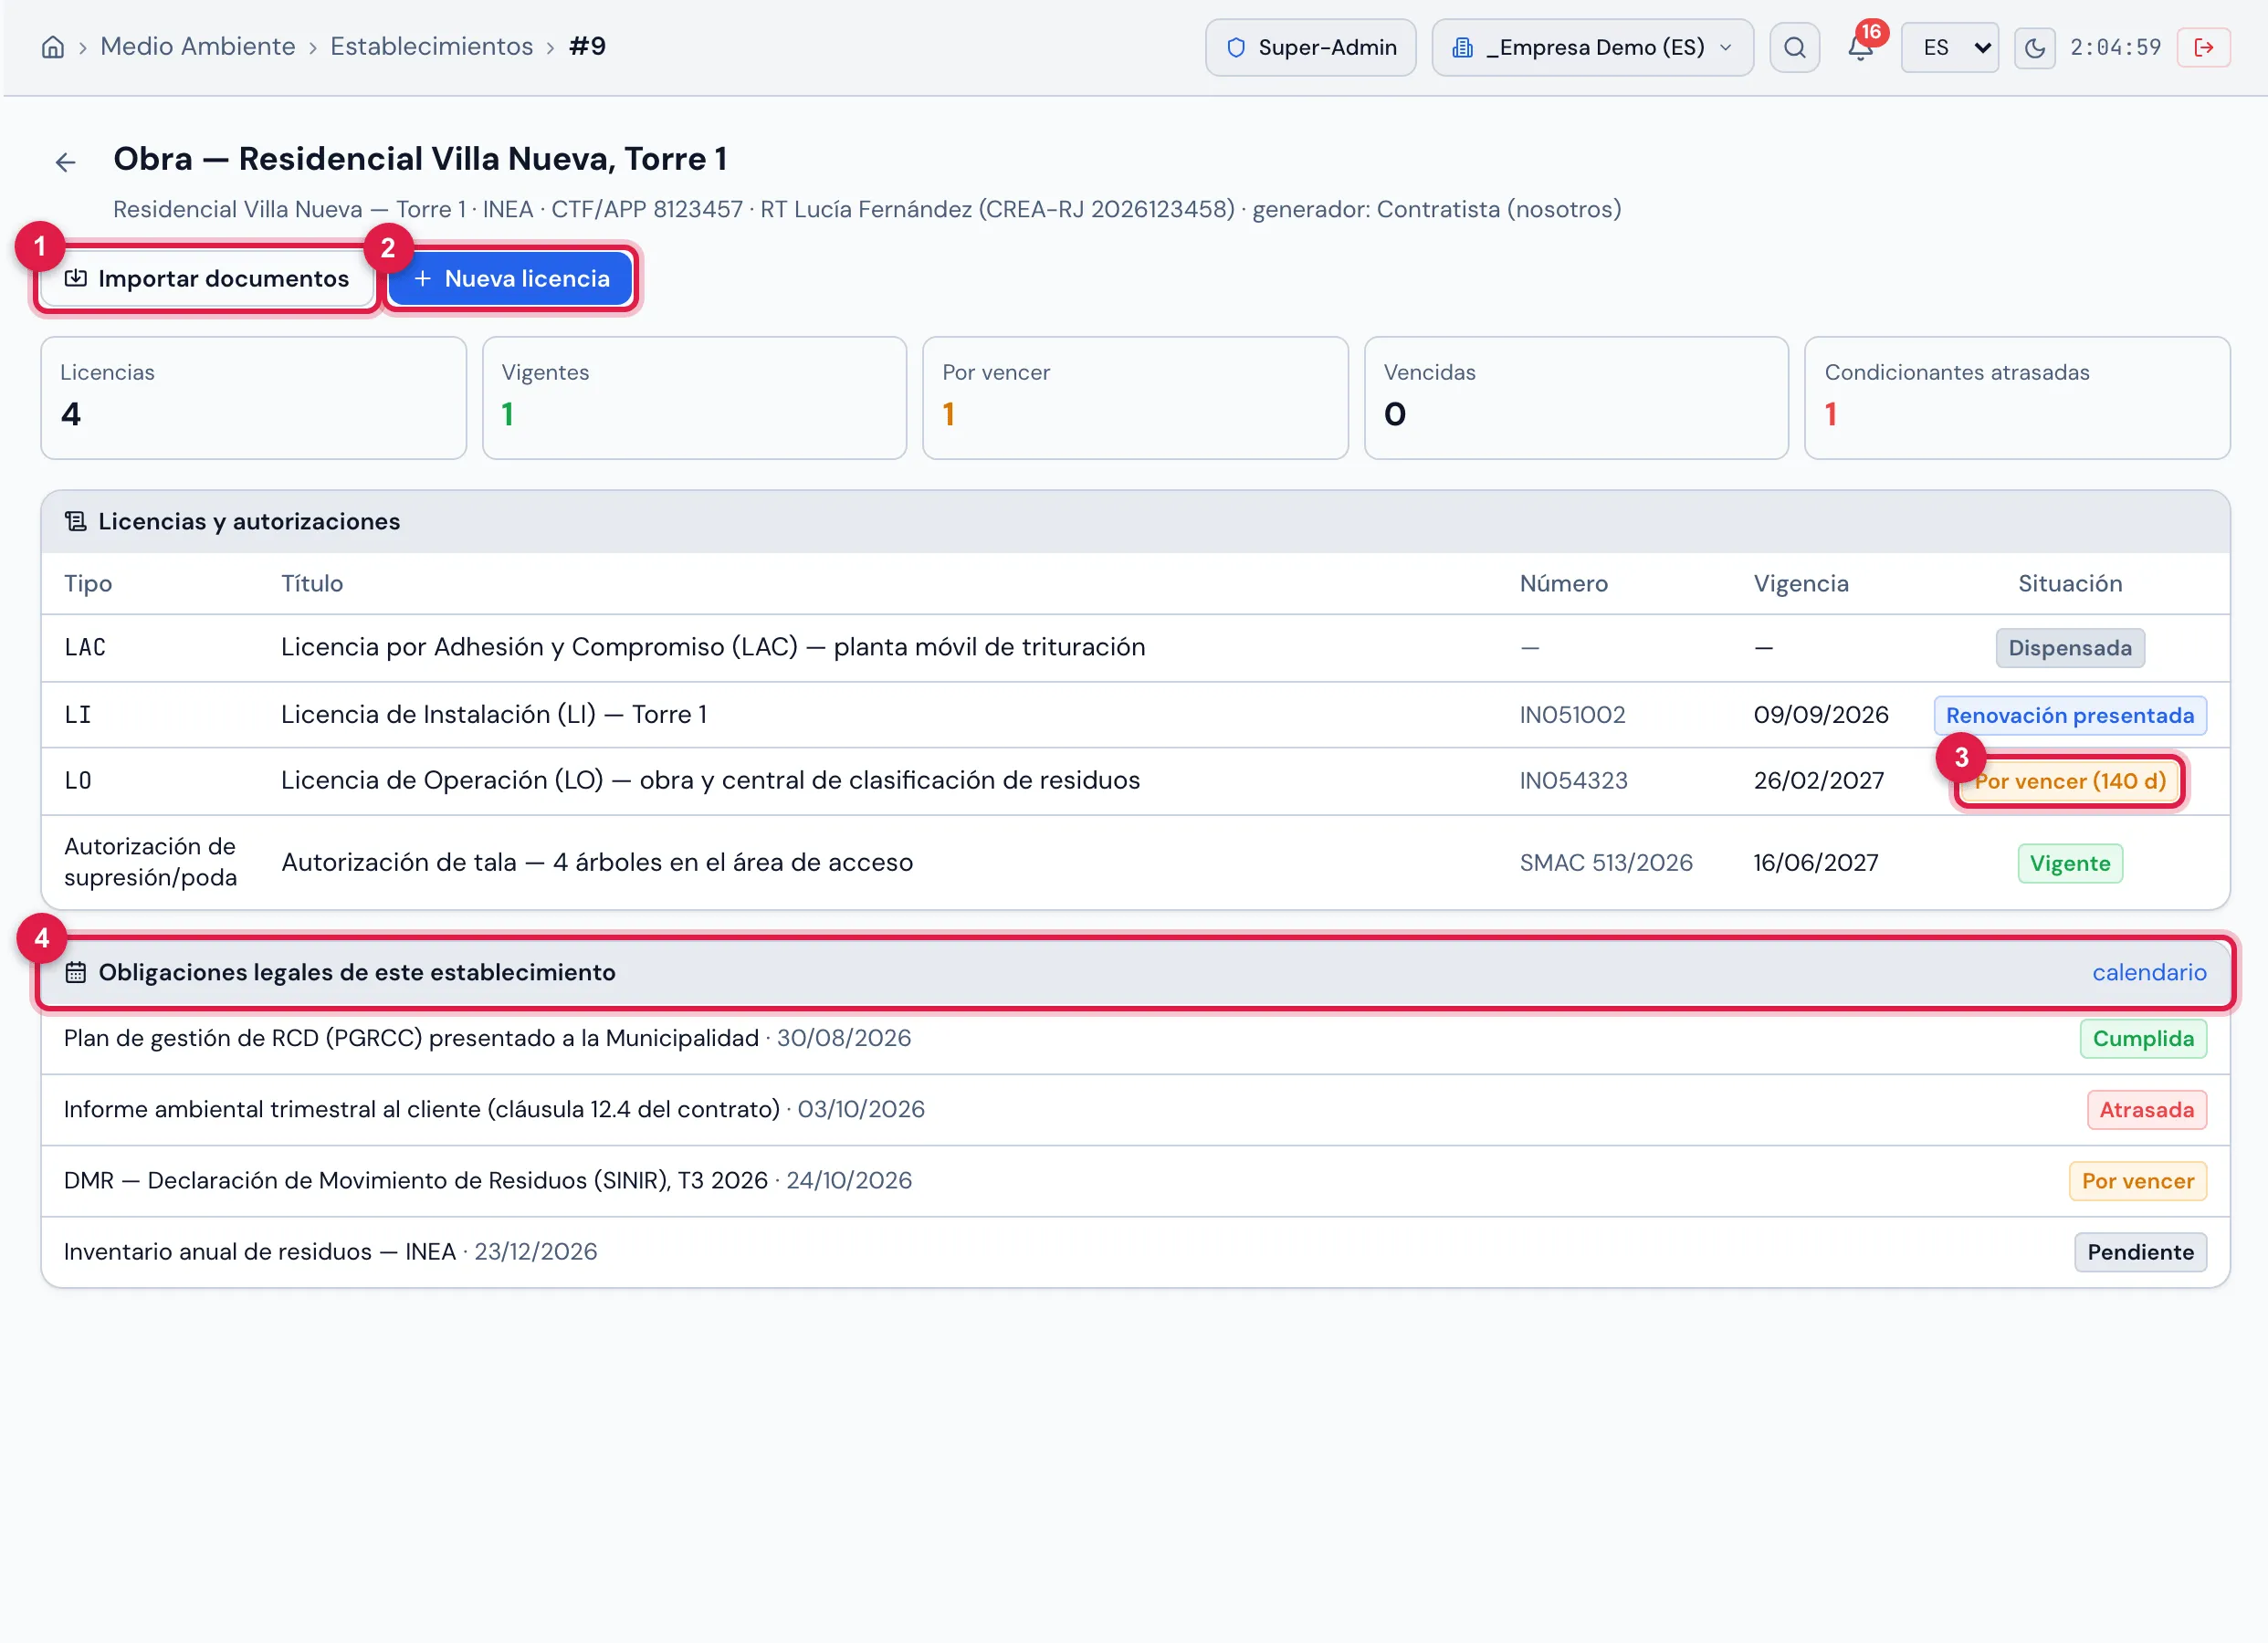2268x1643 pixels.
Task: Toggle dark mode with the moon icon
Action: click(2034, 47)
